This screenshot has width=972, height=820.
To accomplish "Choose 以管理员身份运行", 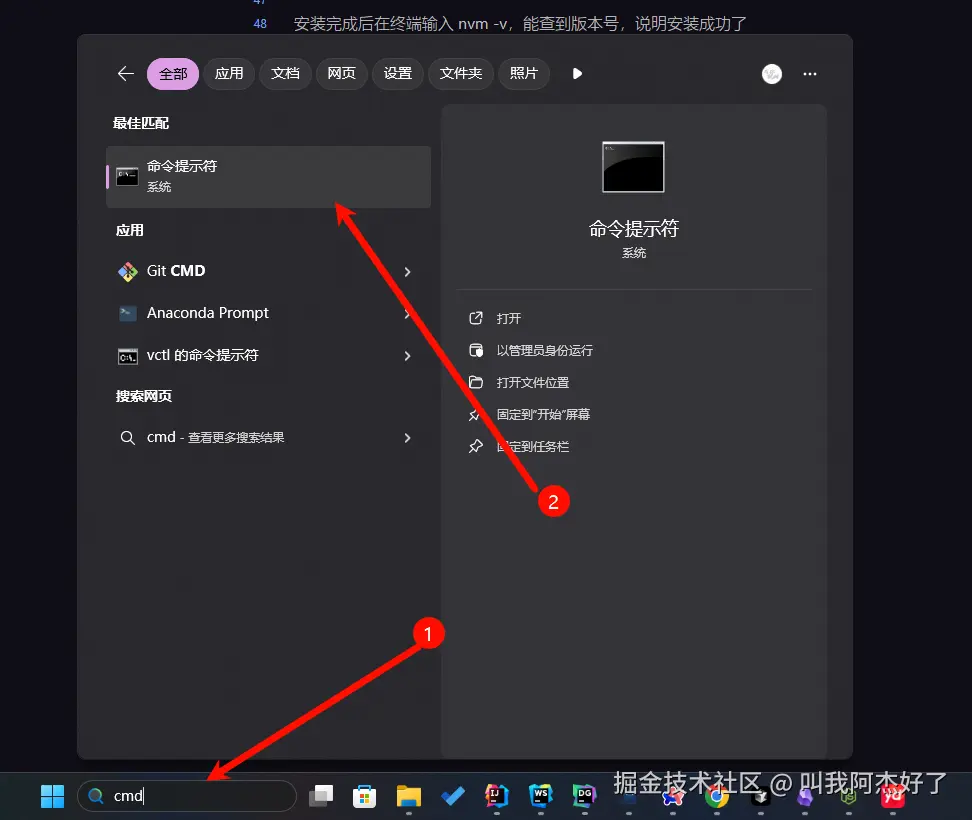I will 544,351.
